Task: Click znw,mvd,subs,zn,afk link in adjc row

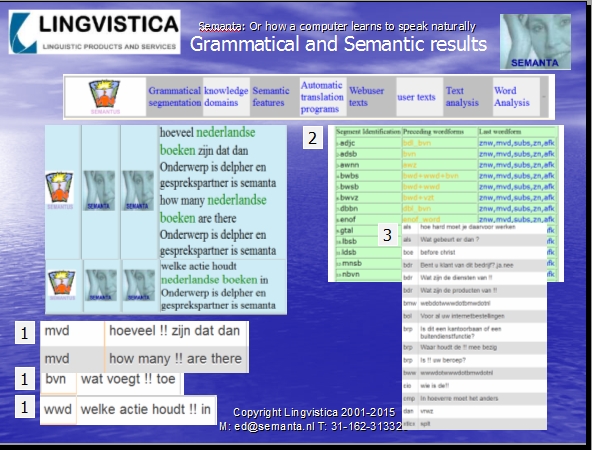Action: click(516, 143)
